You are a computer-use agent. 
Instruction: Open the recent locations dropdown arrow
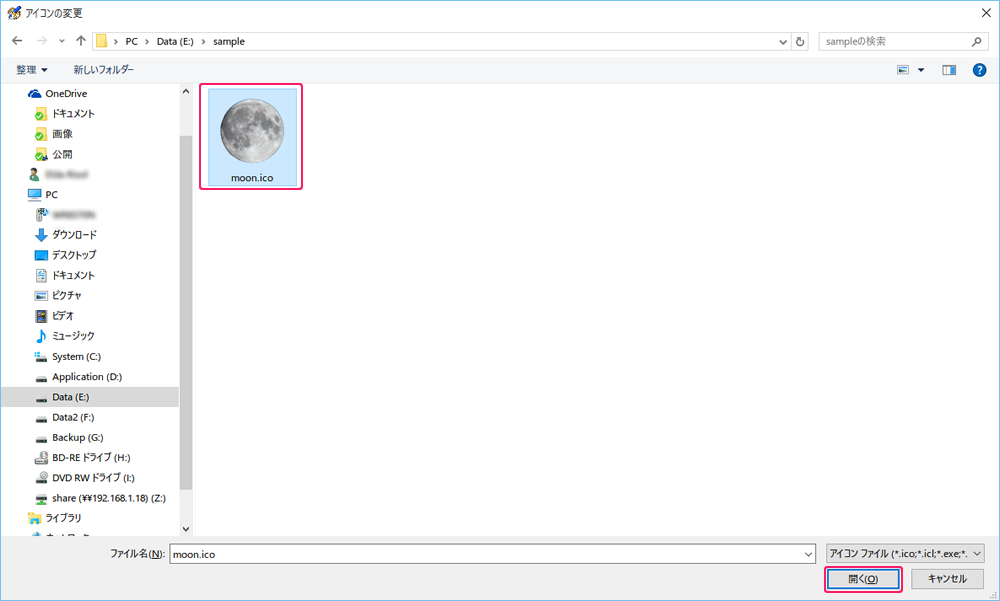pos(62,41)
